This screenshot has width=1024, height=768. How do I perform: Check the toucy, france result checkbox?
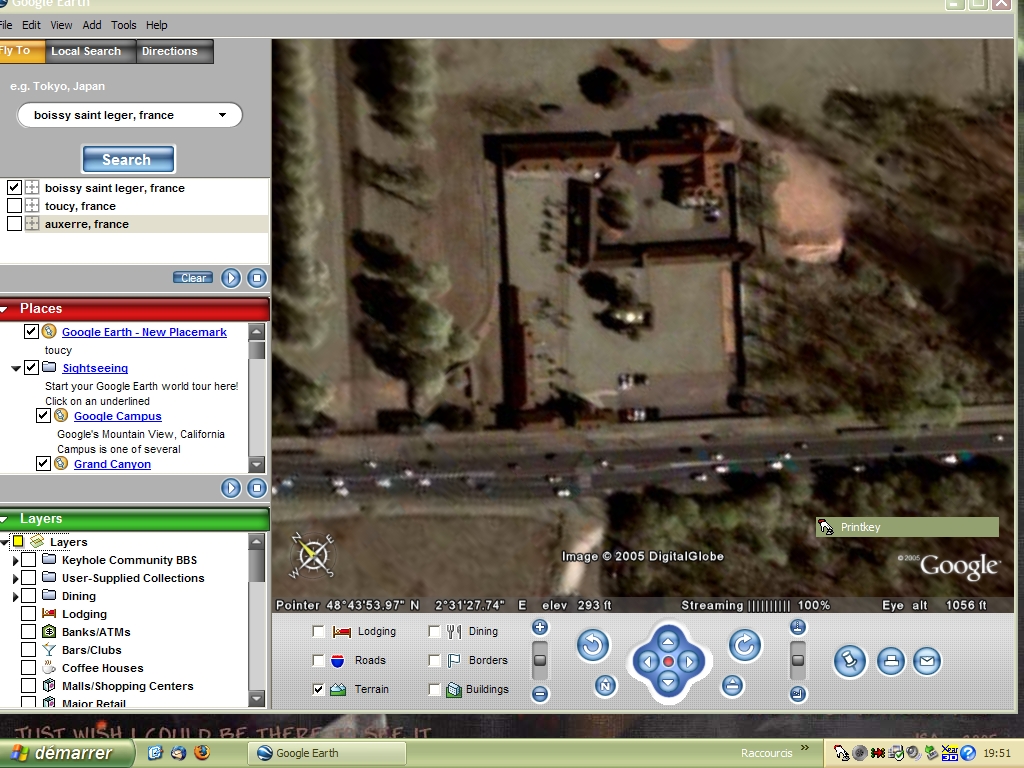click(14, 206)
